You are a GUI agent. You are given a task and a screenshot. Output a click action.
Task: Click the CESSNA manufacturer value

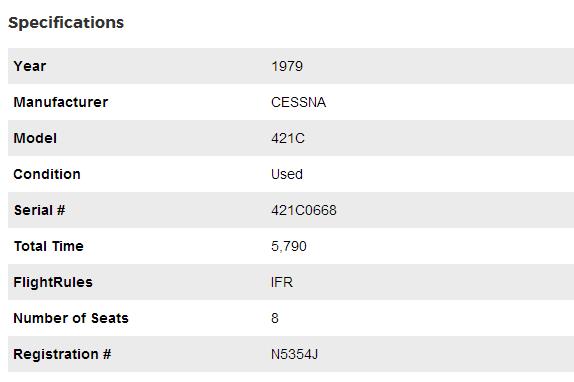tap(298, 102)
